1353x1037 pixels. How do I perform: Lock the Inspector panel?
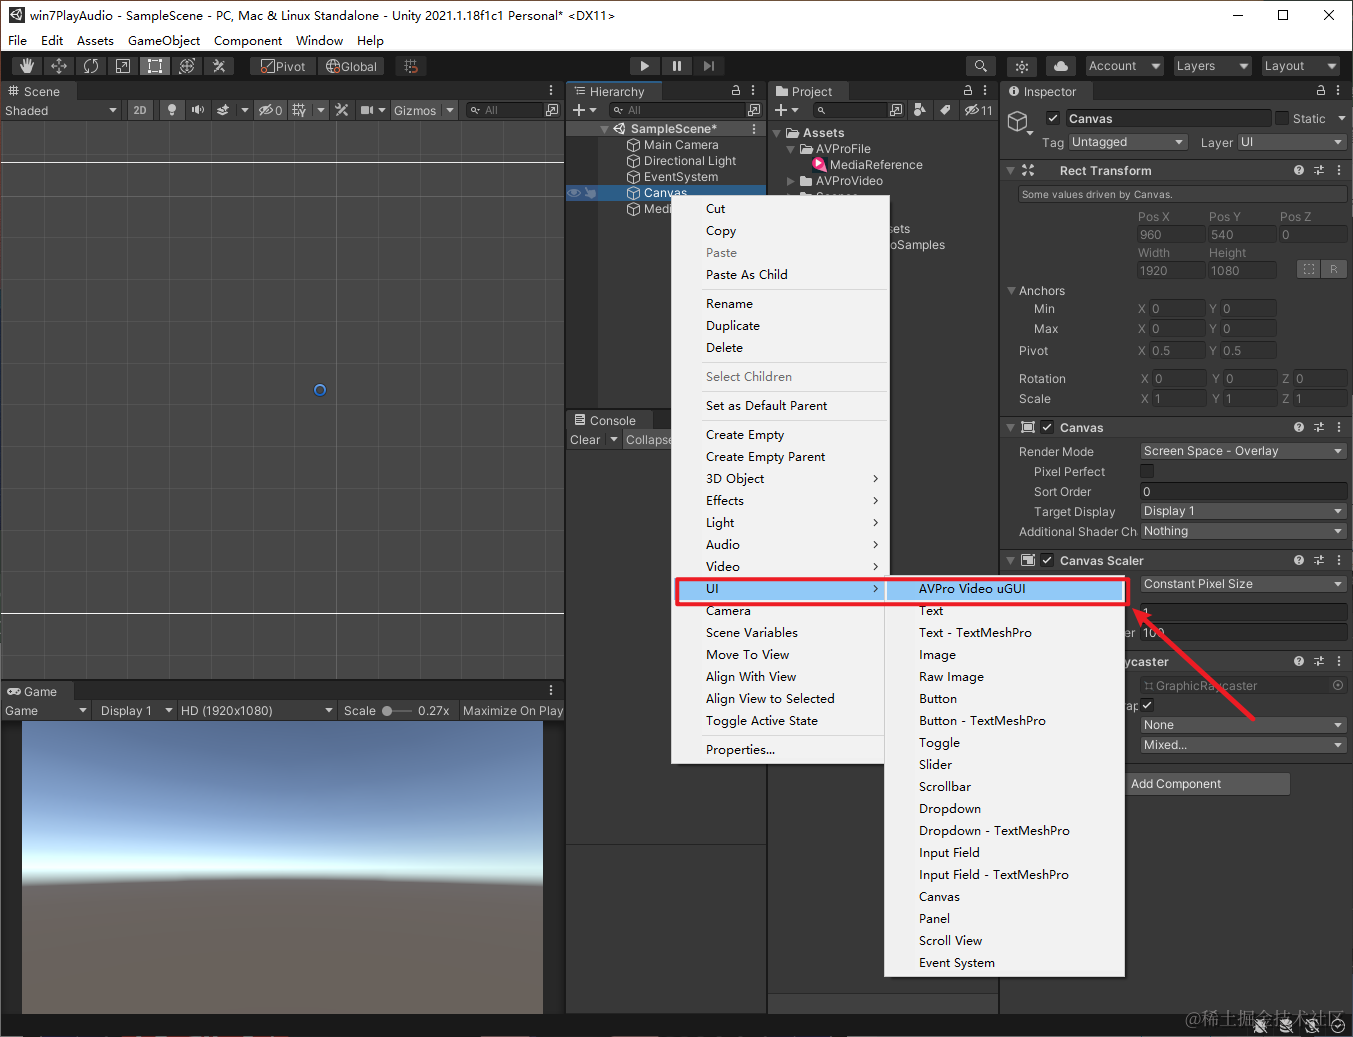(x=1321, y=90)
